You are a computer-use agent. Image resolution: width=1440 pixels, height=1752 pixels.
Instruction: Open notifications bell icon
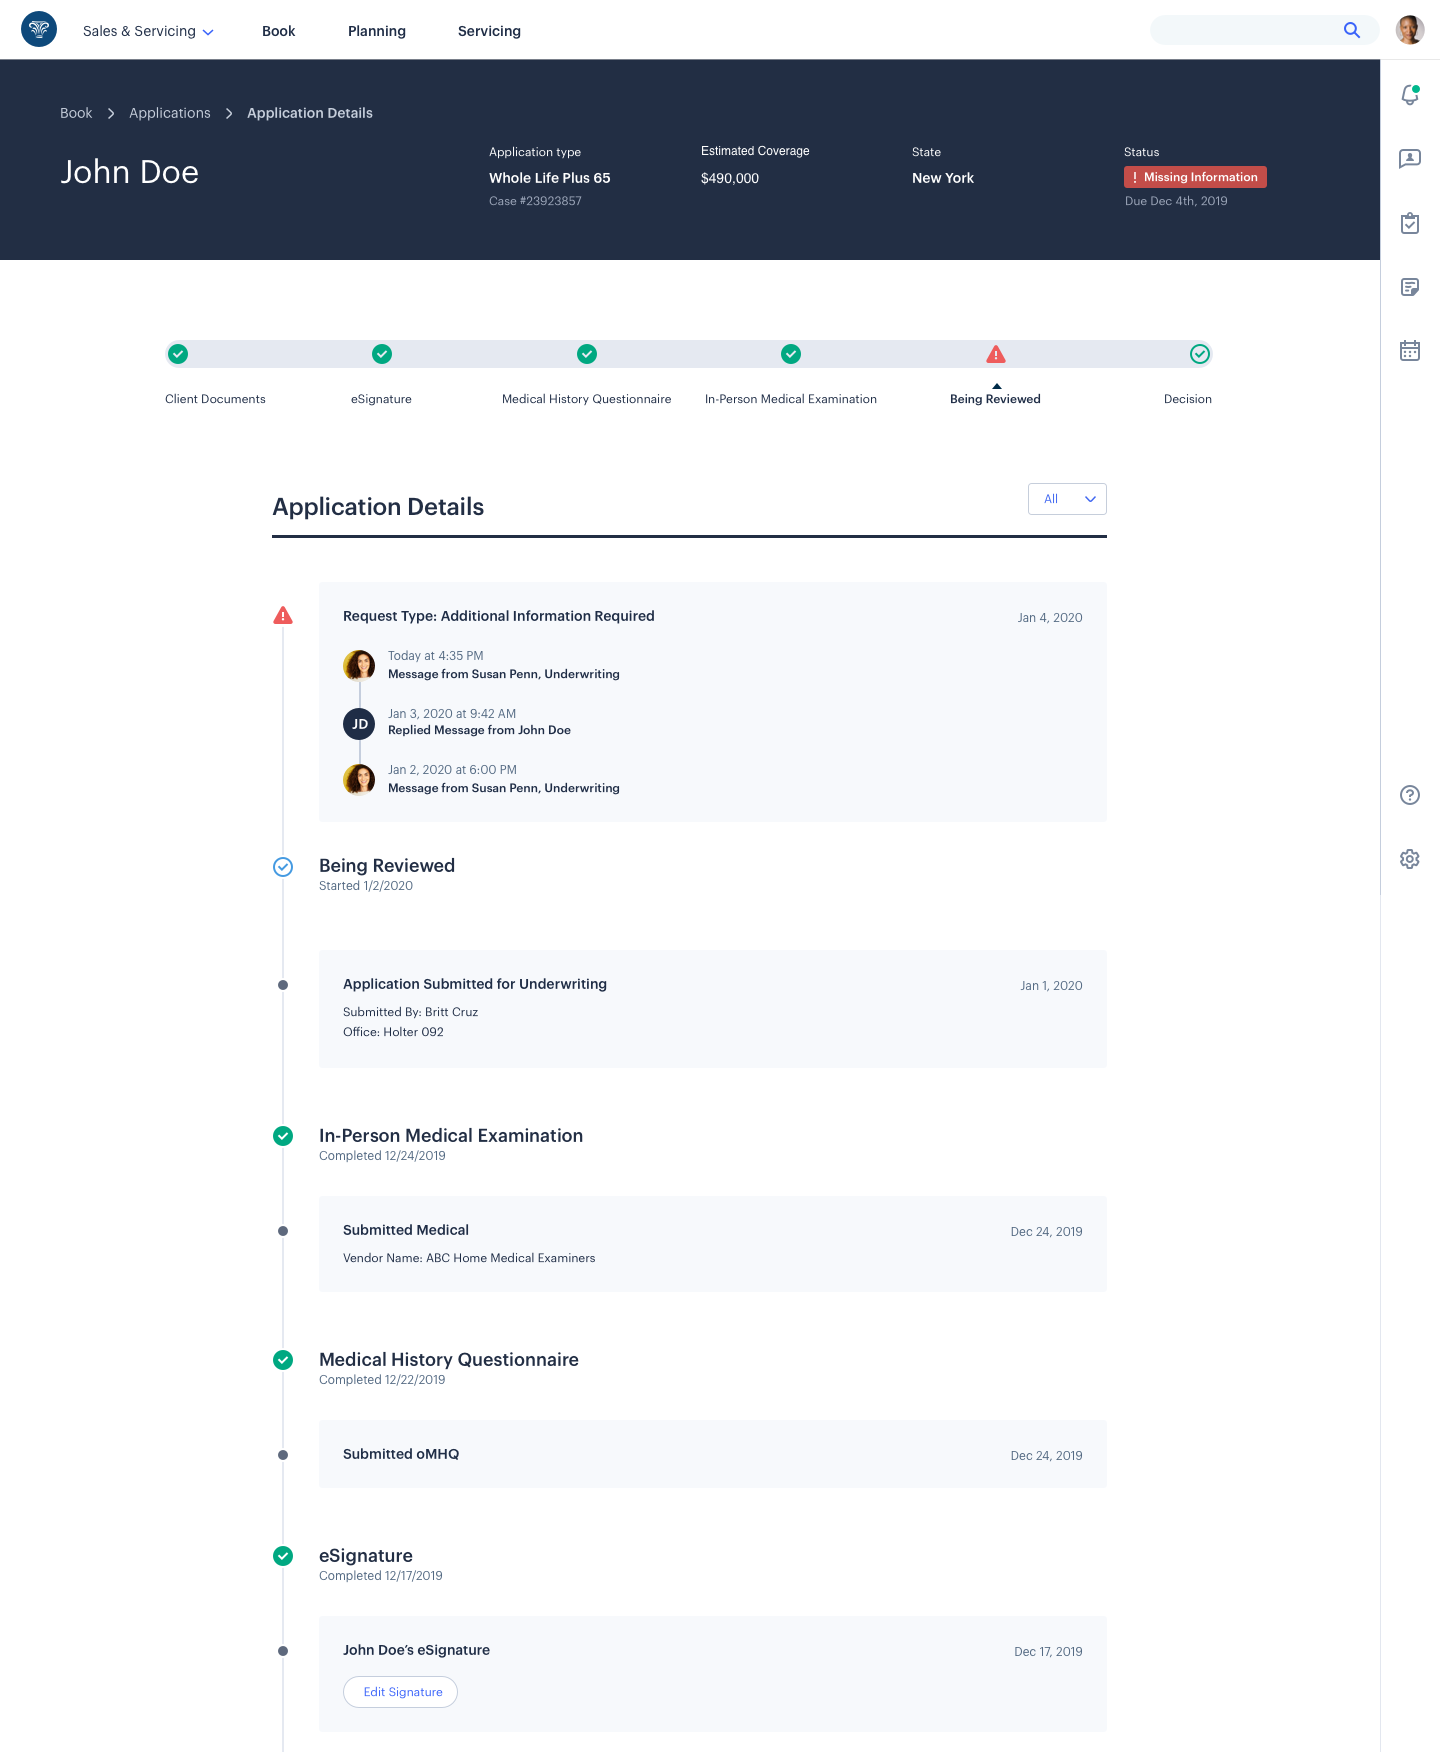coord(1410,95)
